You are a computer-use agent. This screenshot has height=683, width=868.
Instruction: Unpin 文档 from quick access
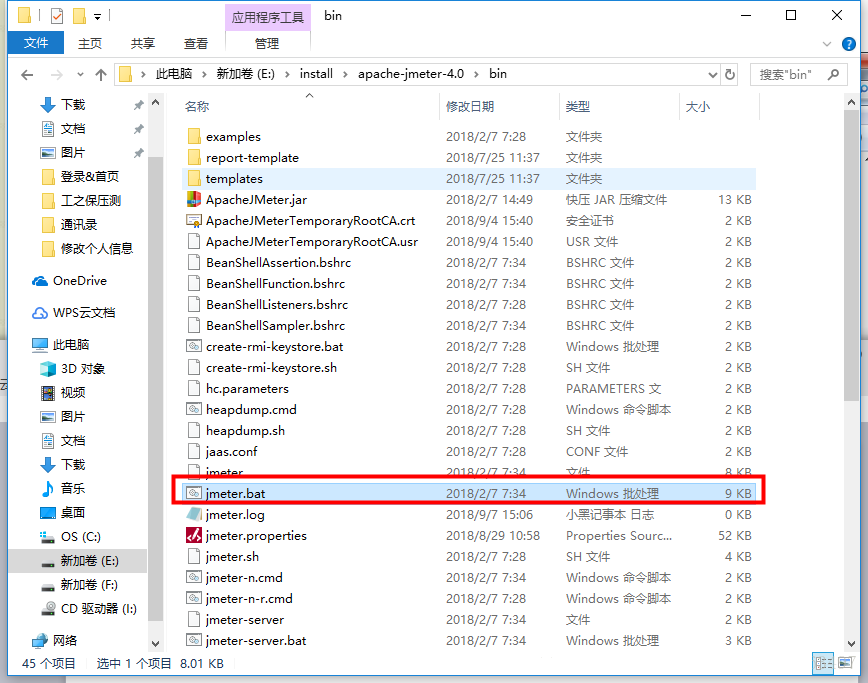click(138, 129)
